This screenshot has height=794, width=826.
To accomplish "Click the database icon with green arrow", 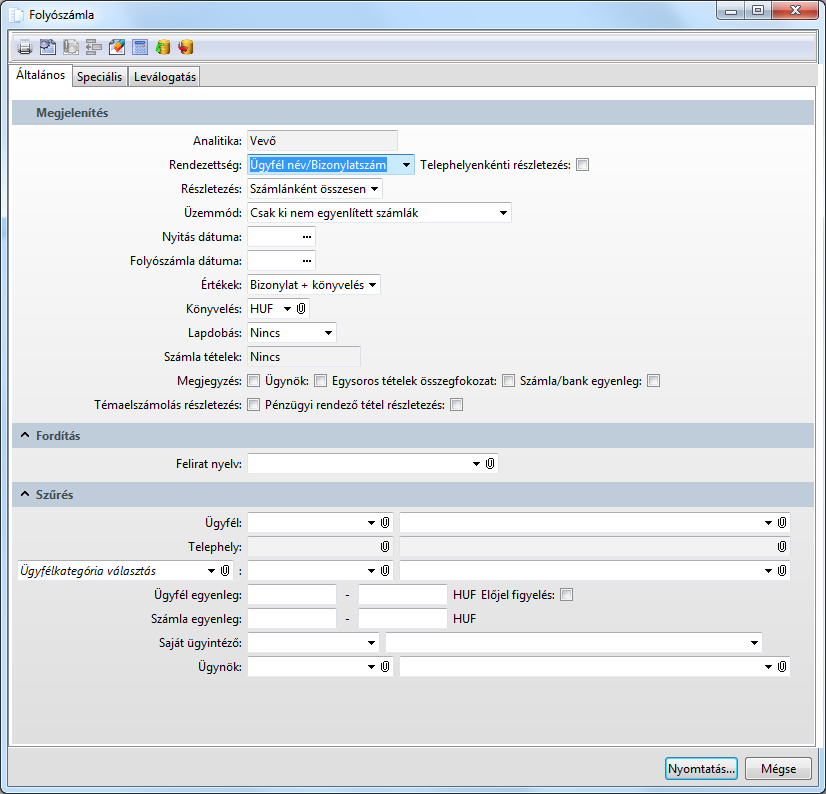I will (163, 47).
